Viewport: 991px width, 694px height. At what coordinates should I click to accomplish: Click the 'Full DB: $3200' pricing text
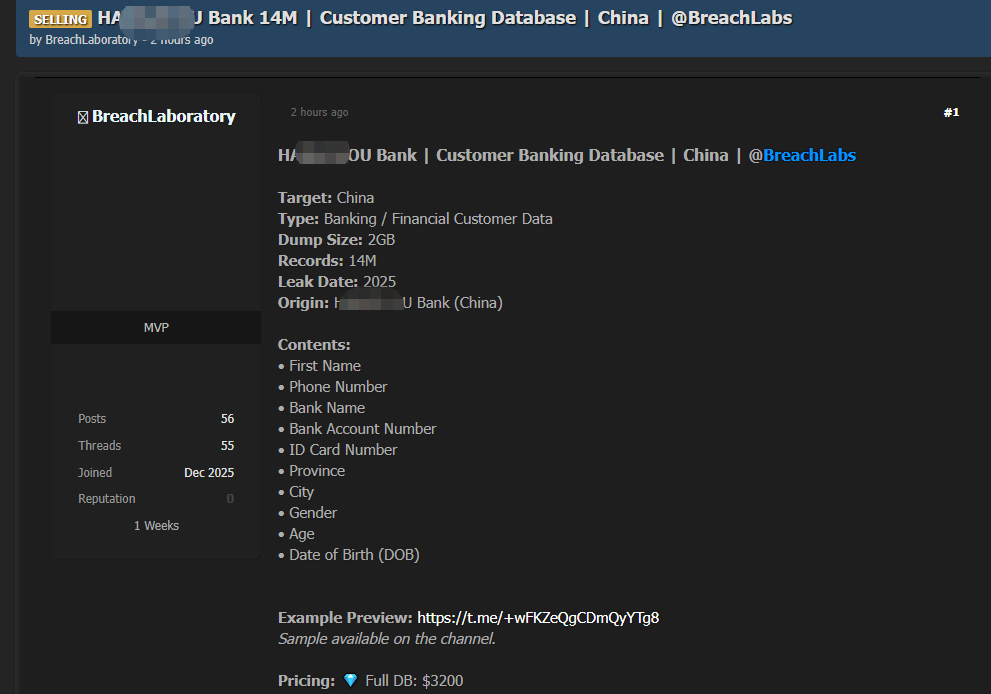[414, 681]
